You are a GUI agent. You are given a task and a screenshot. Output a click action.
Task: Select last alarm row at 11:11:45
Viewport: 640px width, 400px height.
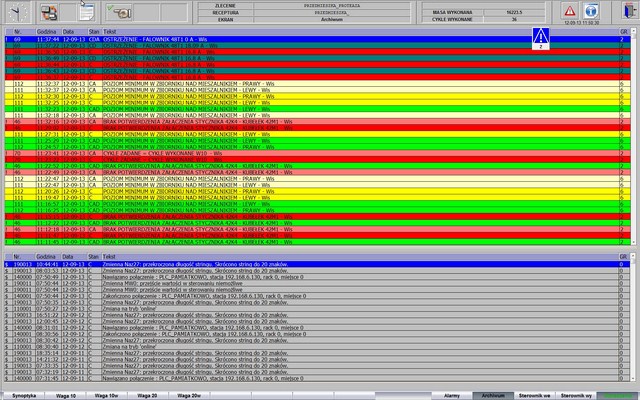point(318,242)
